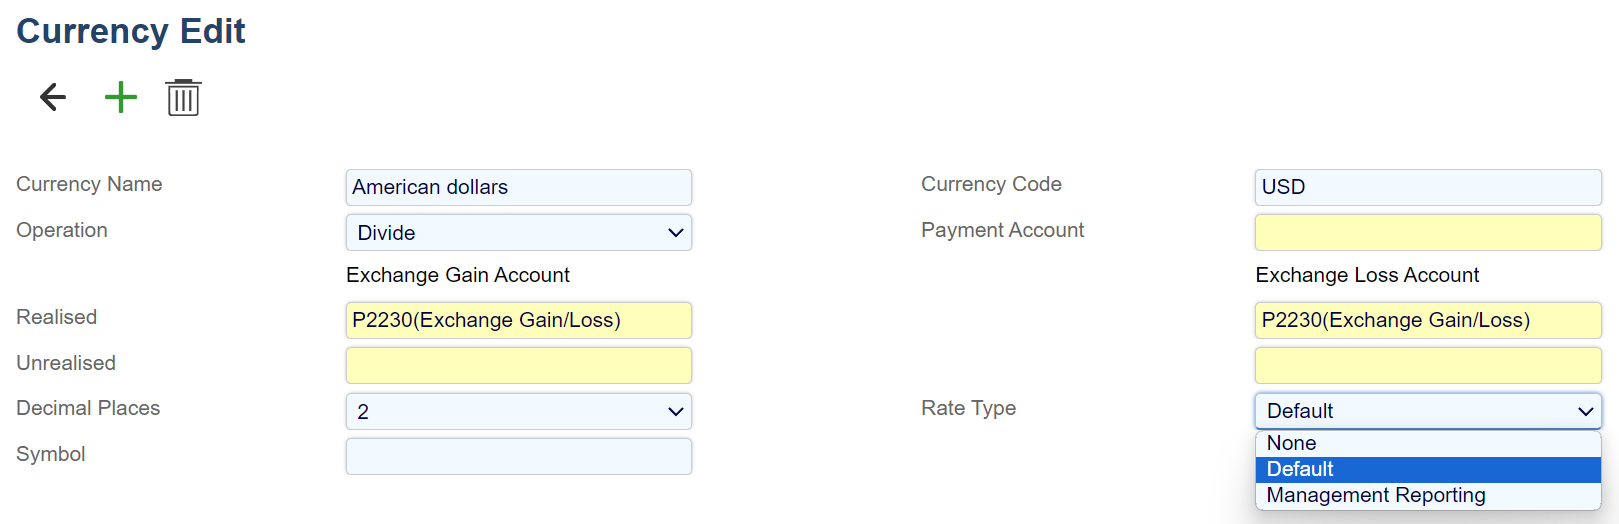
Task: Click the Currency Name input field
Action: click(x=518, y=187)
